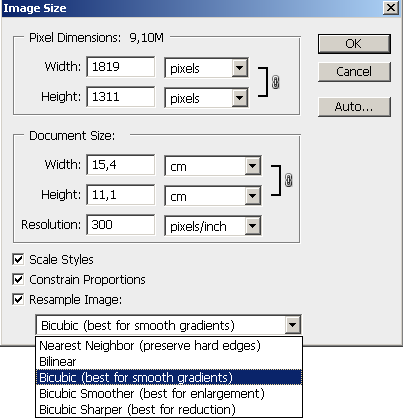
Task: Click the pixel Height field showing 1311
Action: click(121, 97)
